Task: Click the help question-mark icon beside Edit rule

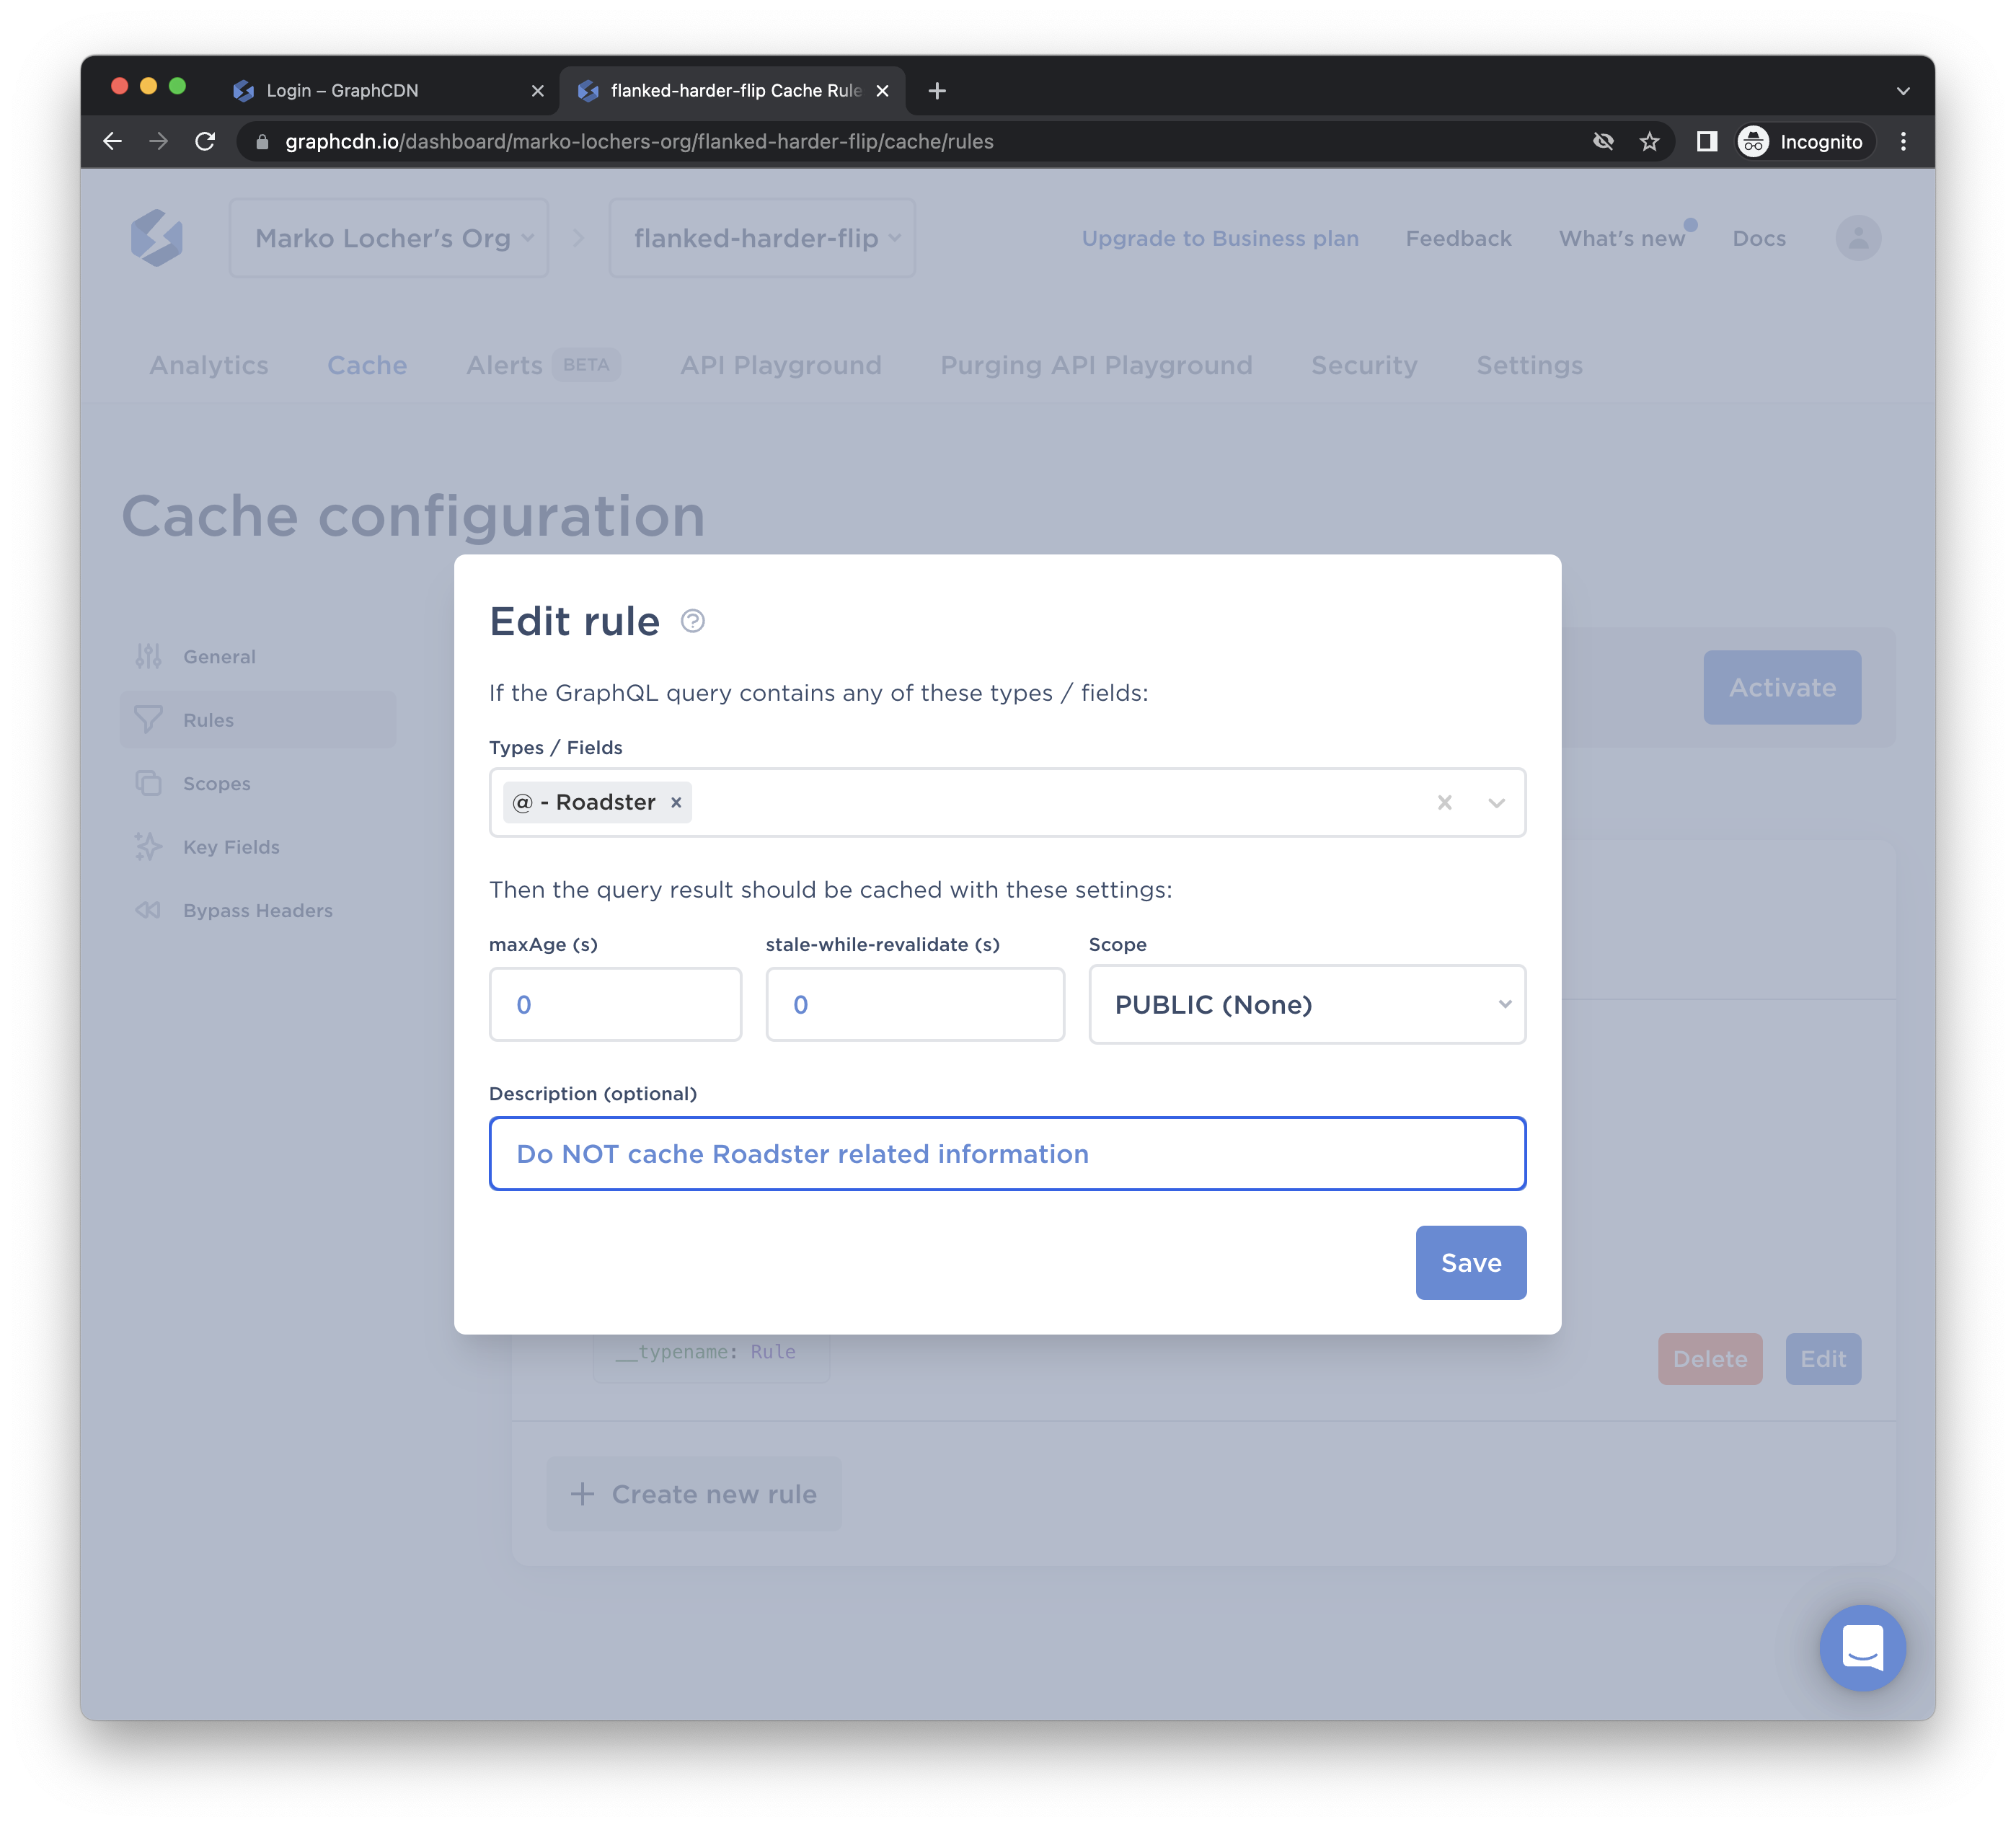Action: [x=692, y=621]
